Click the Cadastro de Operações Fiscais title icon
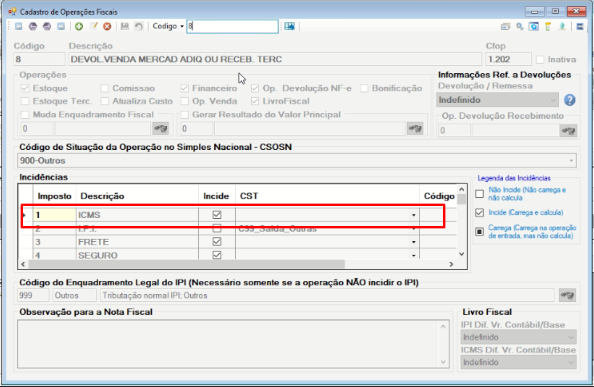The width and height of the screenshot is (594, 387). [x=12, y=12]
